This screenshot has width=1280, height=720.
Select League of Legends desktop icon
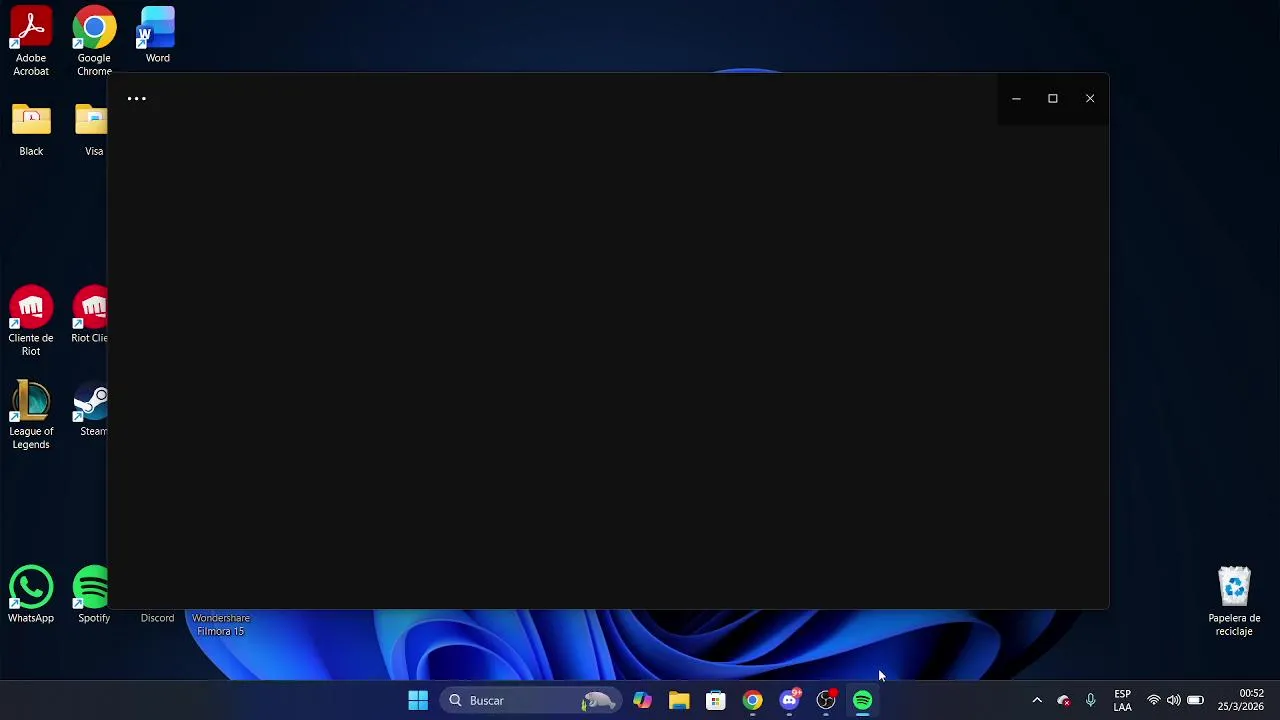coord(31,415)
